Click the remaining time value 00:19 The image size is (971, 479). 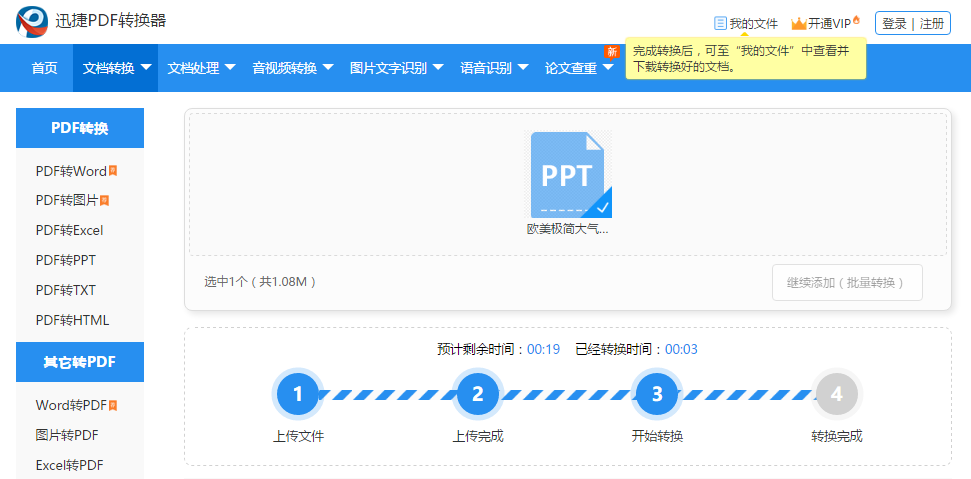coord(543,350)
